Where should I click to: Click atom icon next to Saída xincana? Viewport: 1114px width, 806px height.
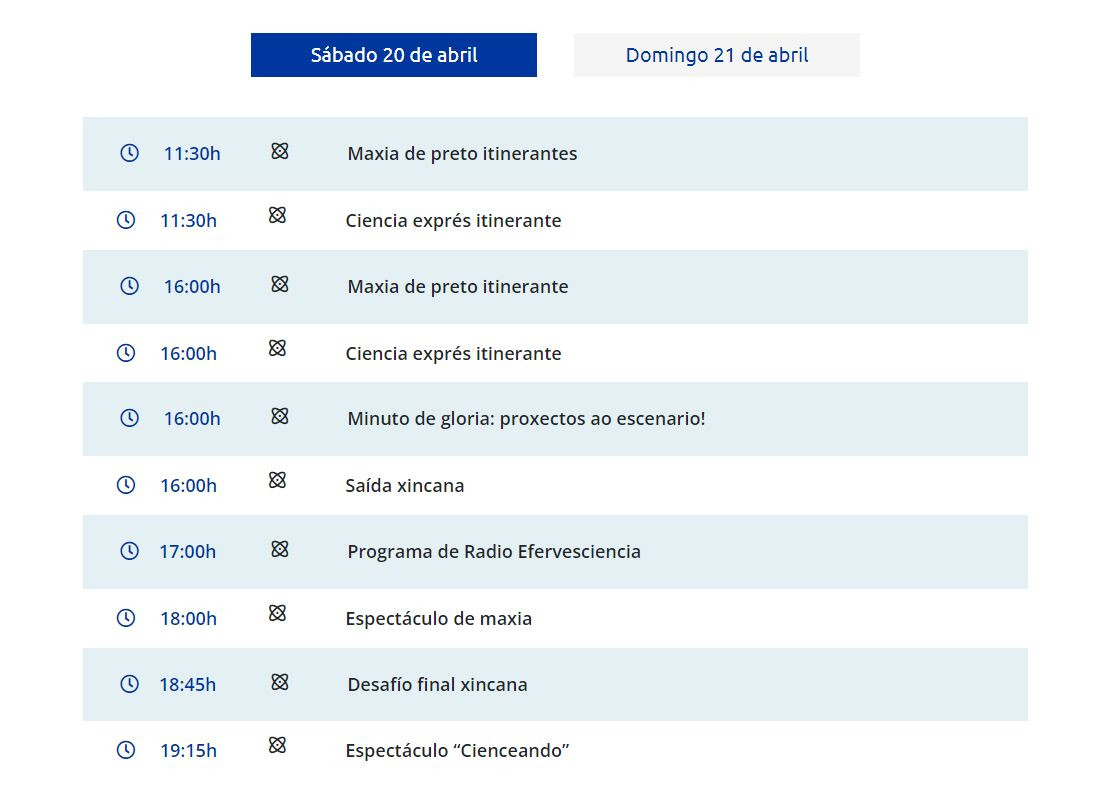277,481
